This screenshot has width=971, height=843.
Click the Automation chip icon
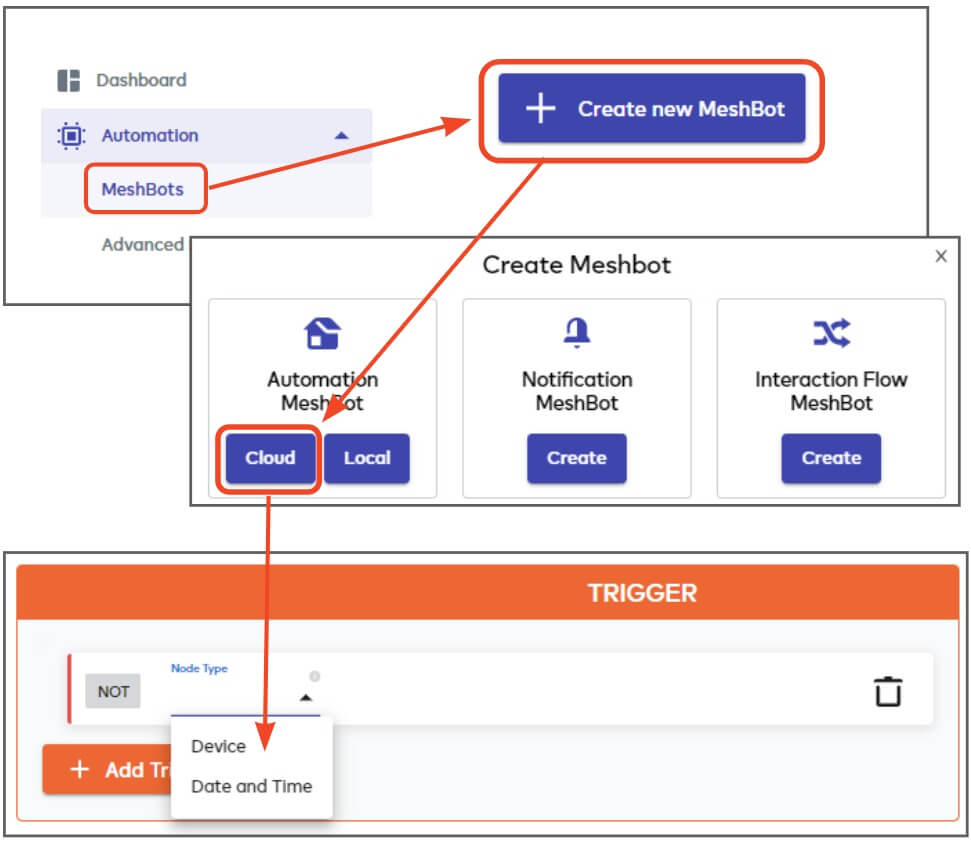click(x=71, y=136)
